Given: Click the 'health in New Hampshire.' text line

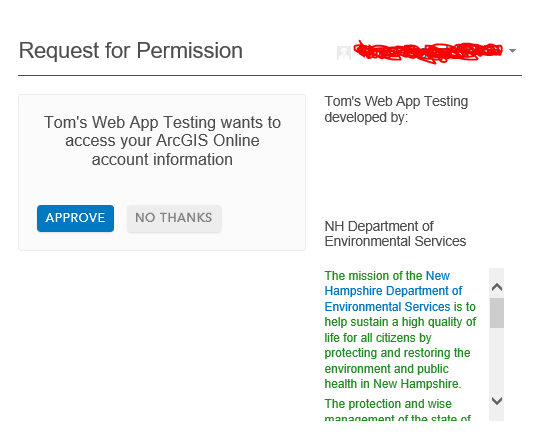Looking at the screenshot, I should [x=393, y=384].
